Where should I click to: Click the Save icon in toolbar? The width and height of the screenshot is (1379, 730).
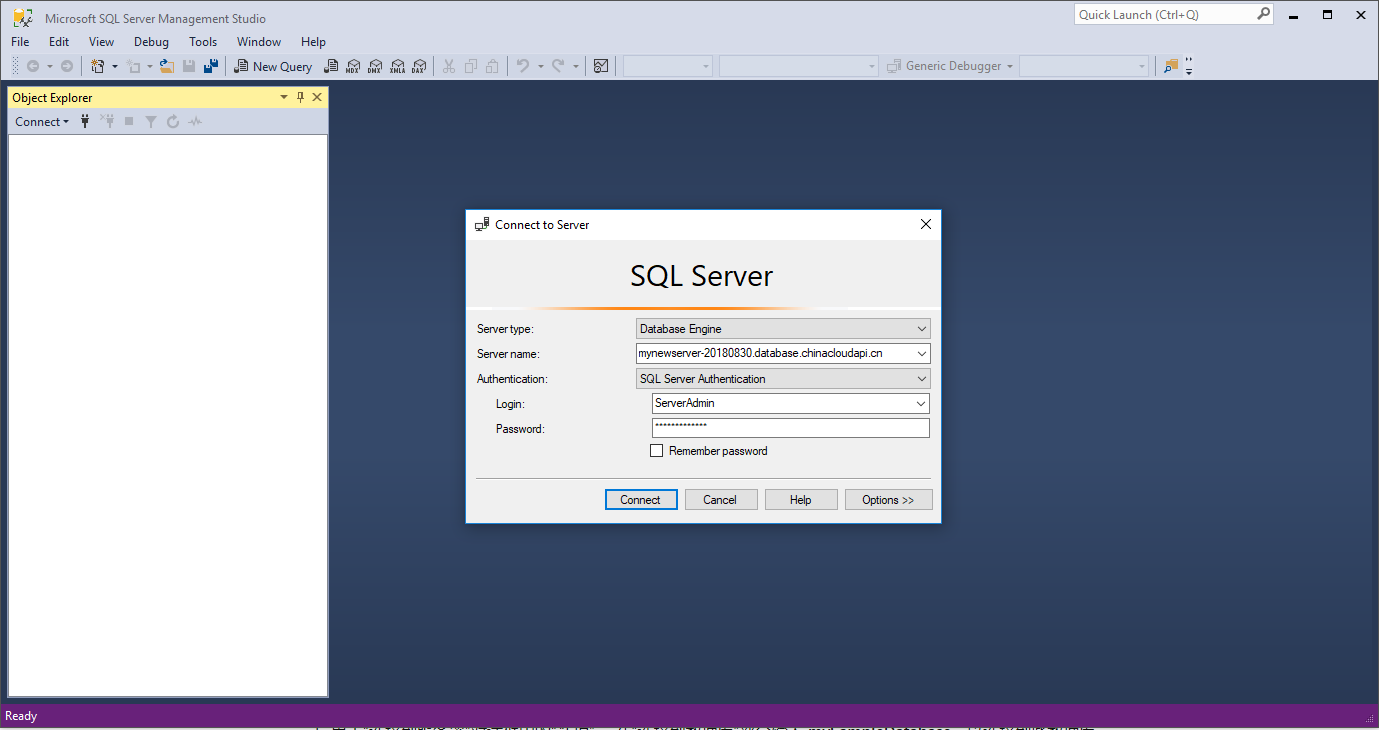click(x=189, y=66)
